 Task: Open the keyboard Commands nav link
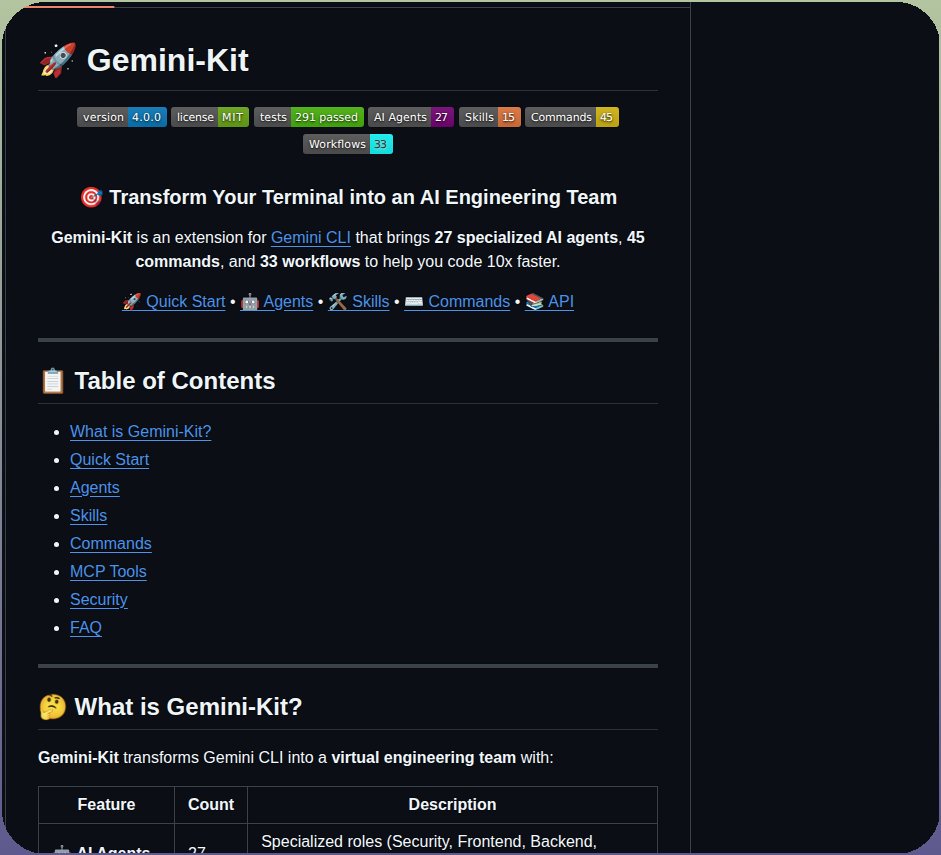click(x=457, y=301)
